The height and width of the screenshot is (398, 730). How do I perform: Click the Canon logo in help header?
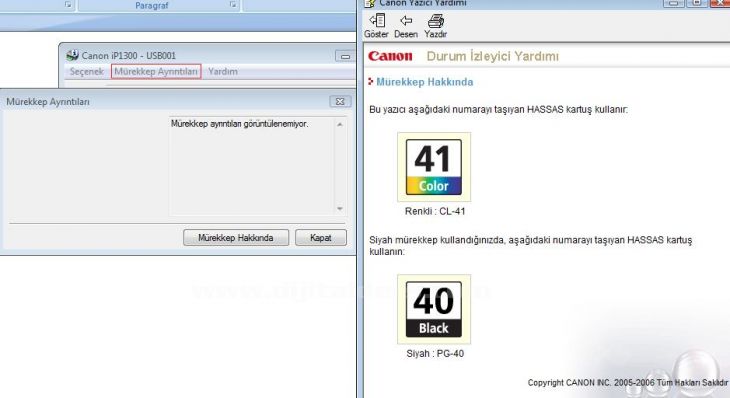[x=390, y=56]
